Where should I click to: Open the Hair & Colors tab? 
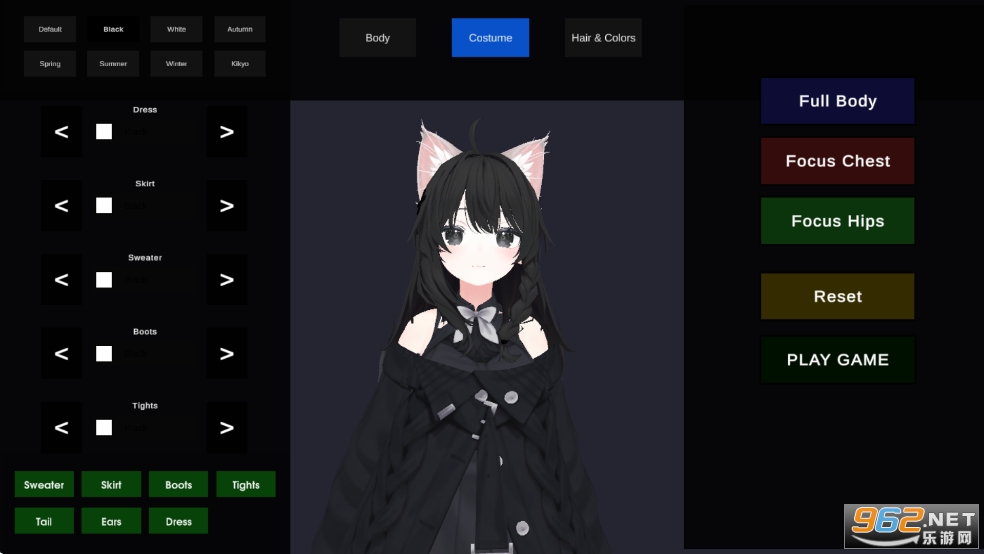[x=603, y=38]
